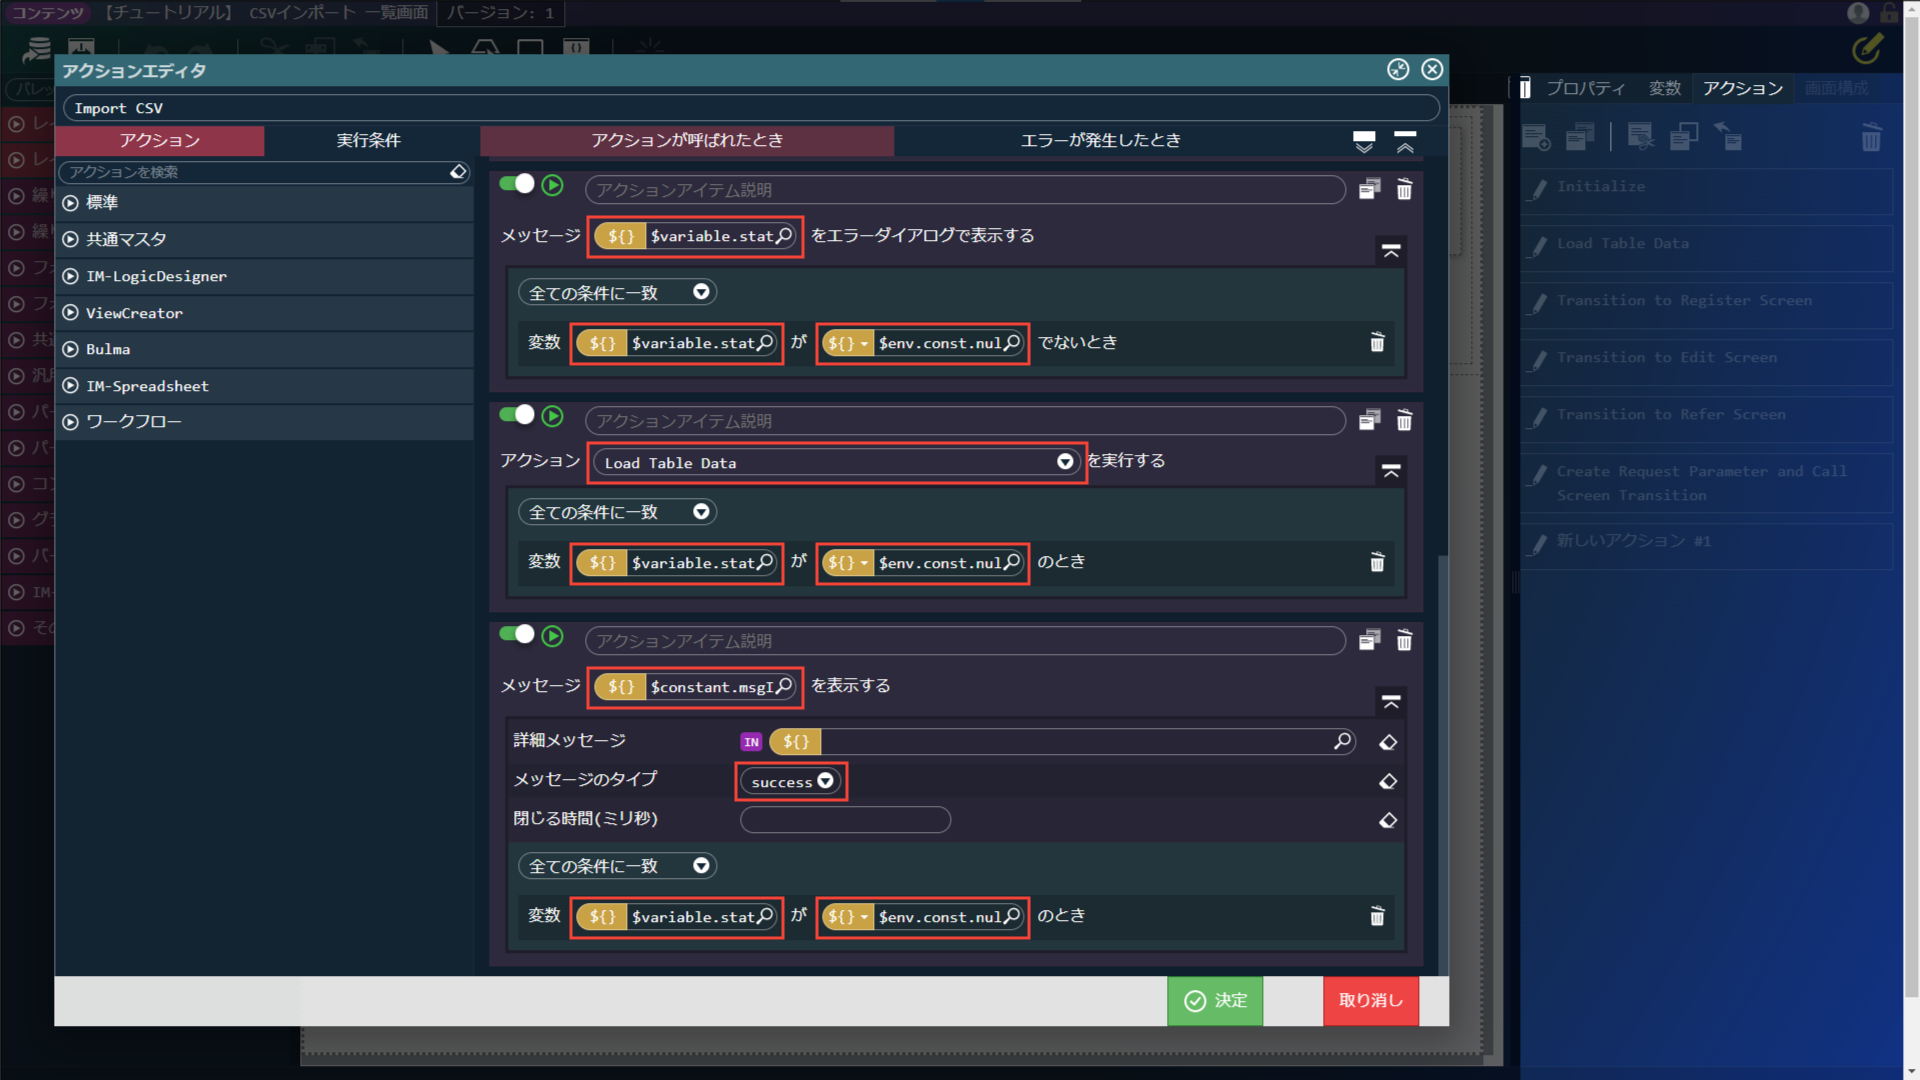
Task: Collapse the Load Table Data action details
Action: coord(1391,471)
